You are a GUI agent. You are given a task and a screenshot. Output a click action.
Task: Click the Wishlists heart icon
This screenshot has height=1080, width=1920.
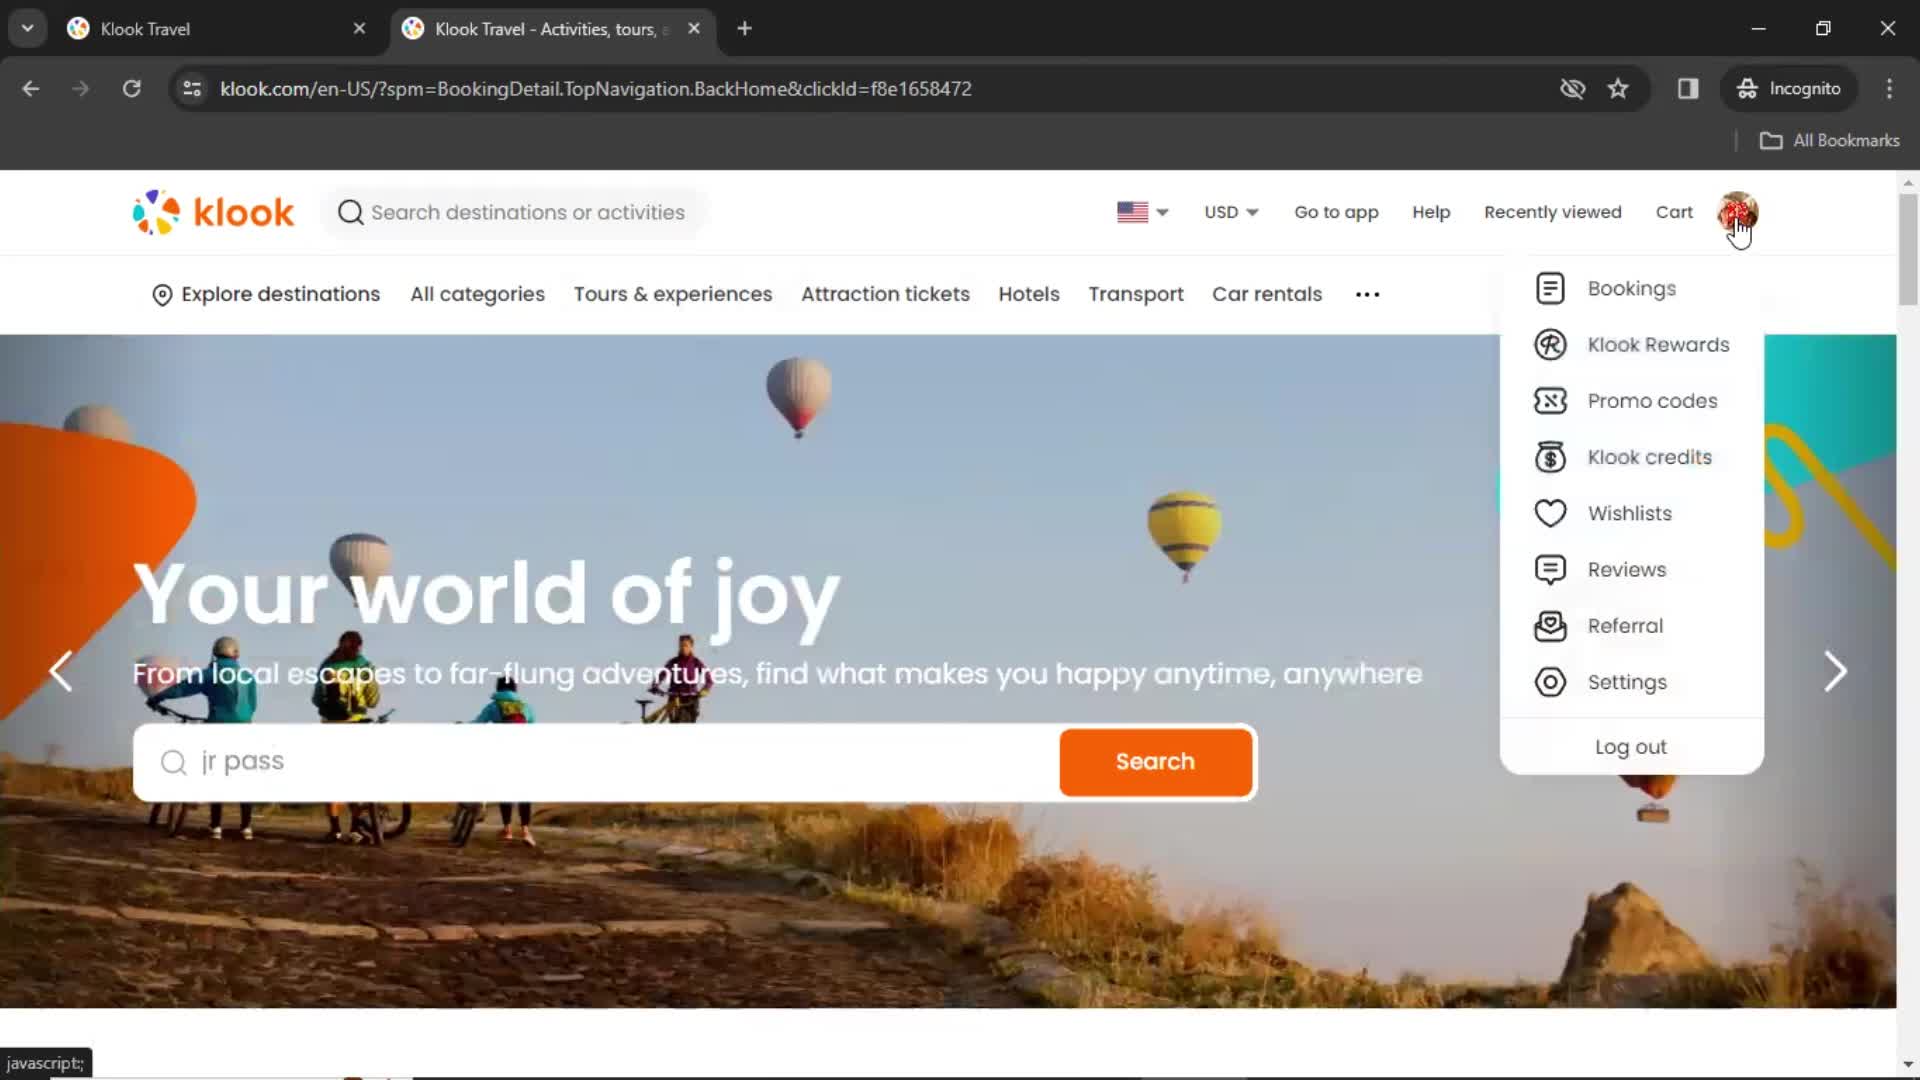click(1551, 513)
